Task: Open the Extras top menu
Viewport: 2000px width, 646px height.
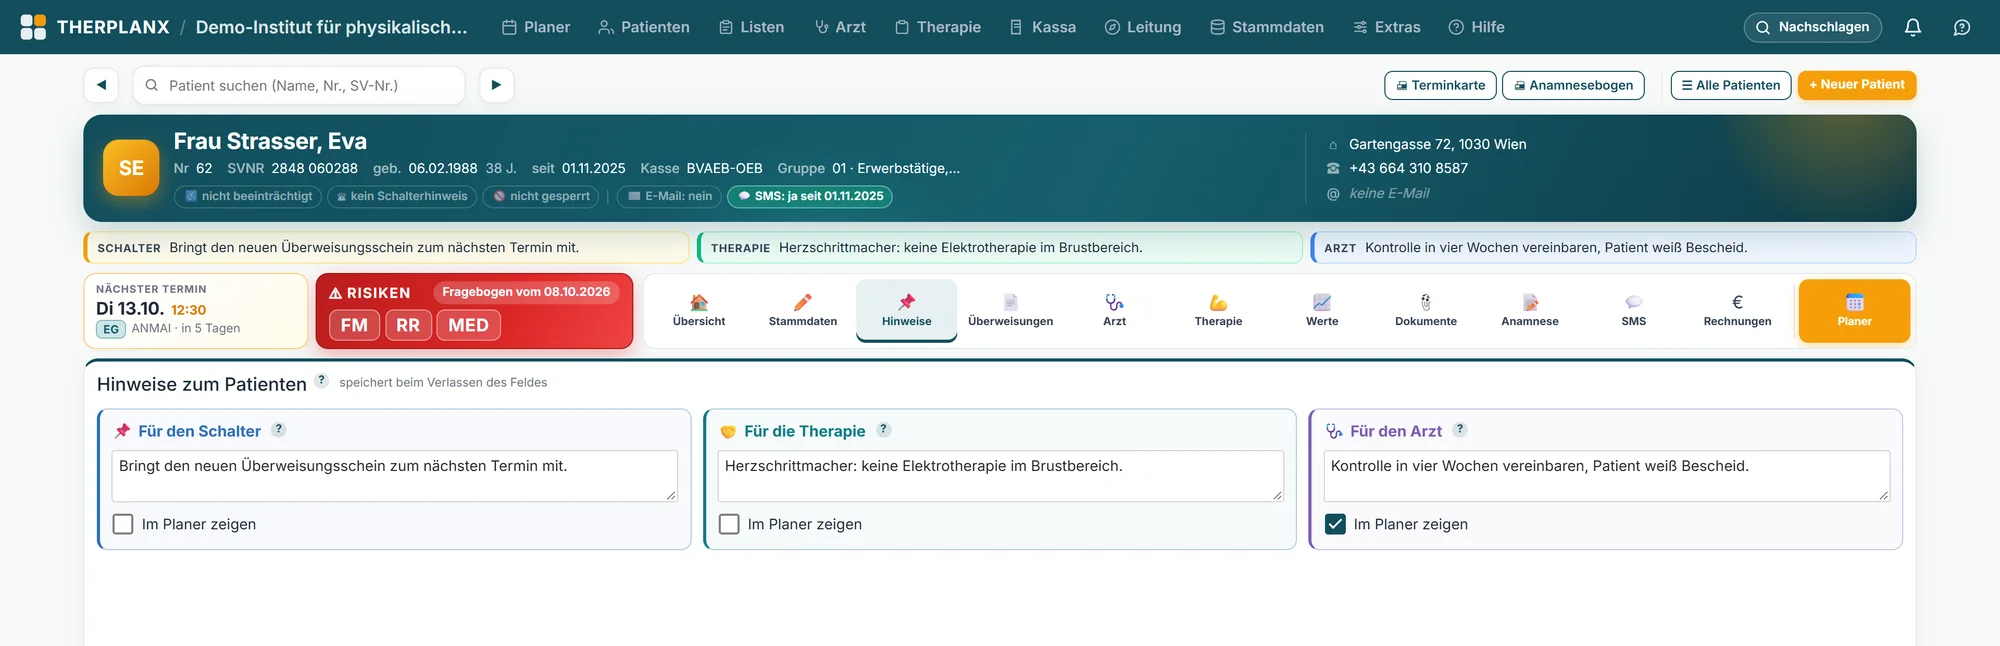Action: click(x=1386, y=27)
